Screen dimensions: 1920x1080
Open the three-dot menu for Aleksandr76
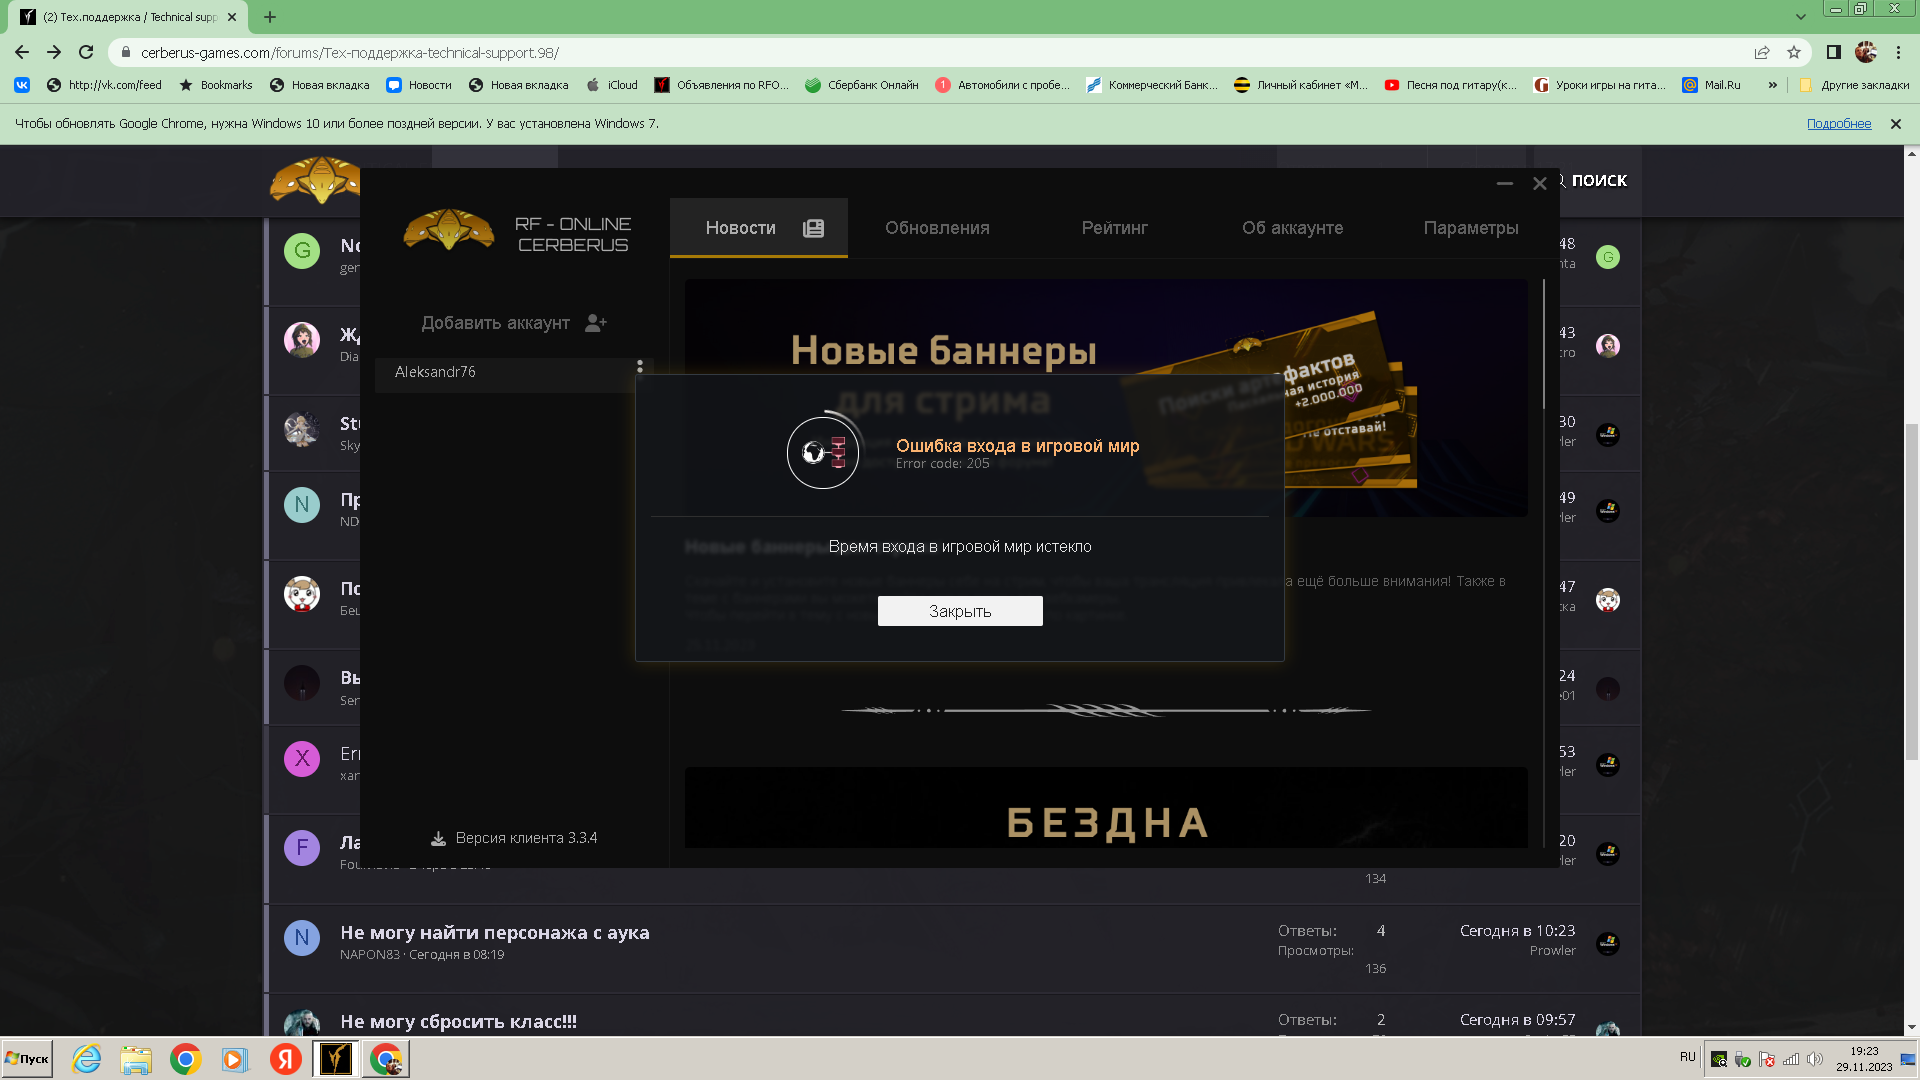[640, 367]
